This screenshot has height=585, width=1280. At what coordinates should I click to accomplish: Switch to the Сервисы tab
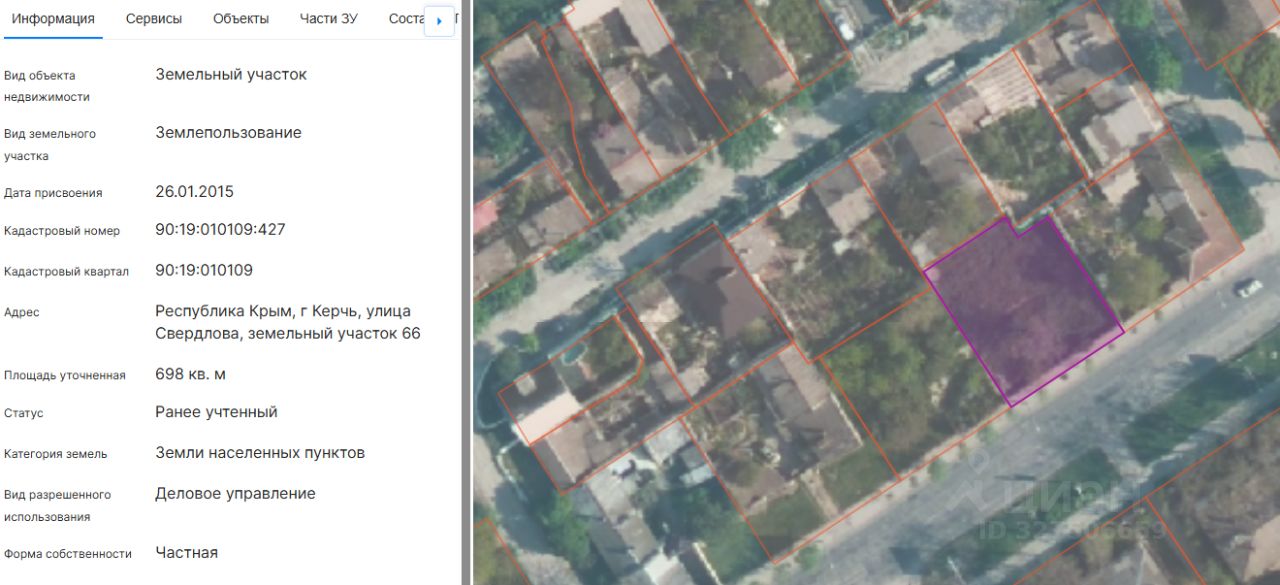pos(154,19)
